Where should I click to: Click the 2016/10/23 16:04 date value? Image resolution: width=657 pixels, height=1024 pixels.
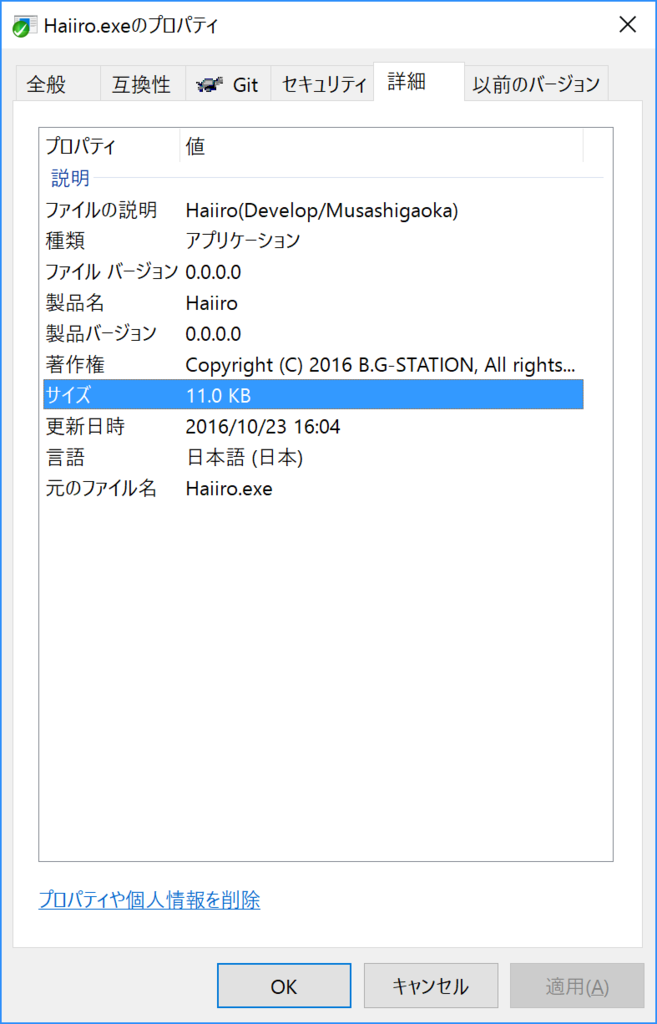tap(263, 427)
